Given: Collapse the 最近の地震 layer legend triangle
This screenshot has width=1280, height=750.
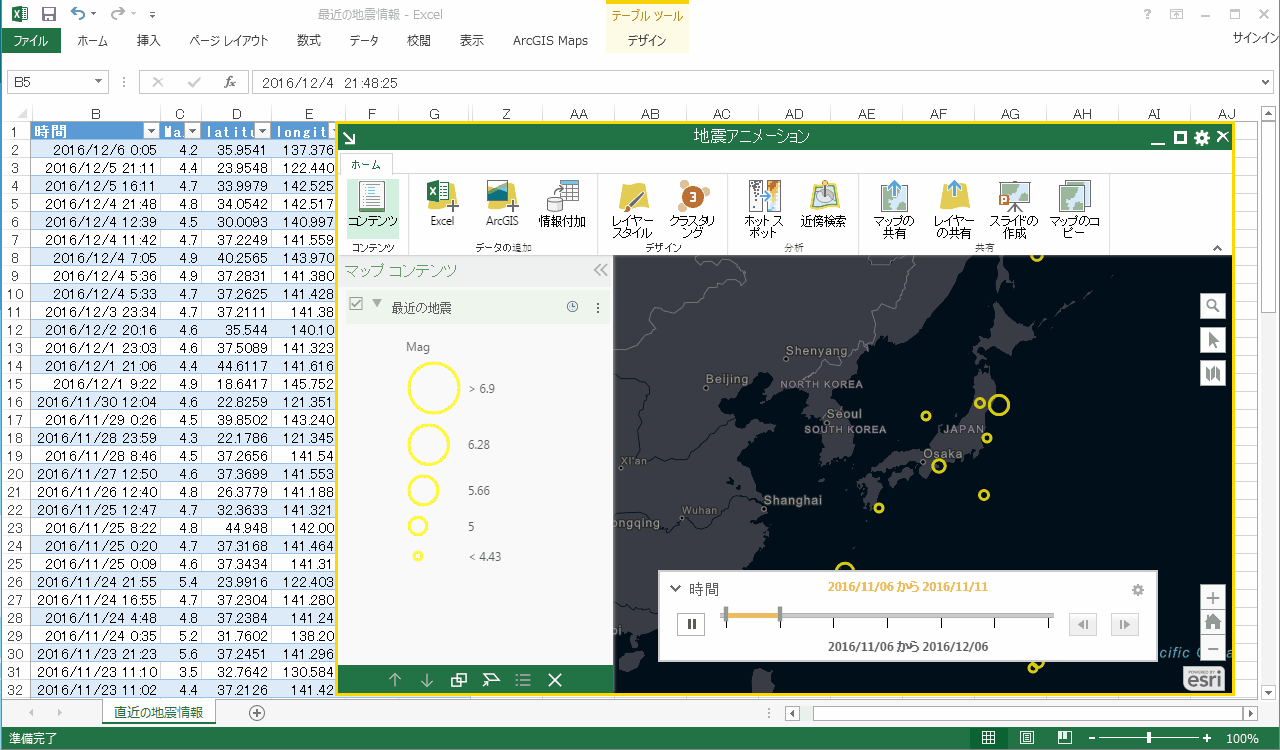Looking at the screenshot, I should 377,303.
